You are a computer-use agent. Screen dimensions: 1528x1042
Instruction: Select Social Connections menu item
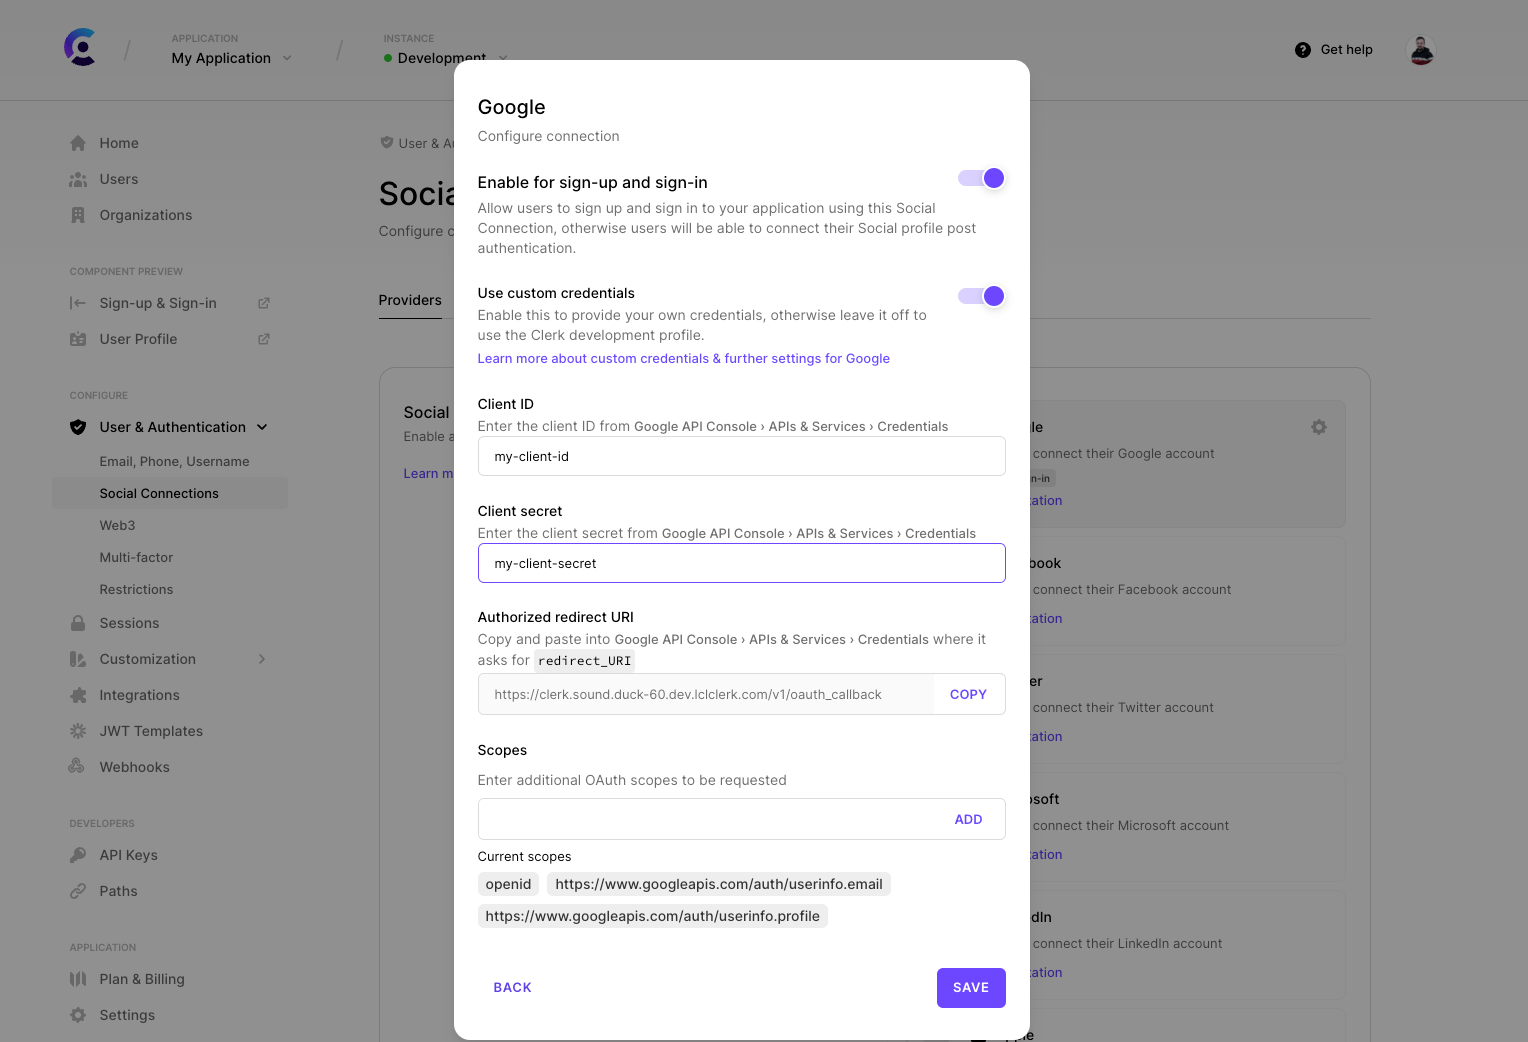[x=170, y=493]
